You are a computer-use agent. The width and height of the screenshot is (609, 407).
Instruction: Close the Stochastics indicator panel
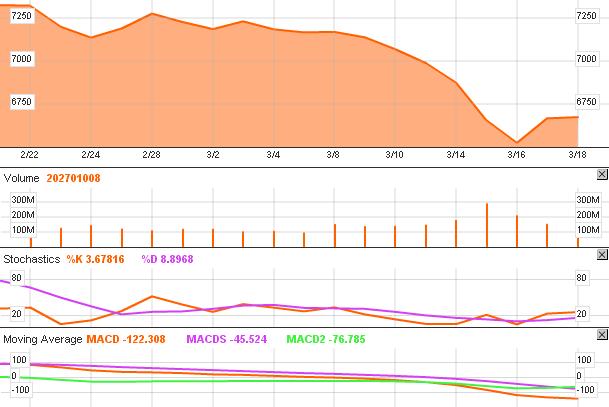click(x=601, y=257)
